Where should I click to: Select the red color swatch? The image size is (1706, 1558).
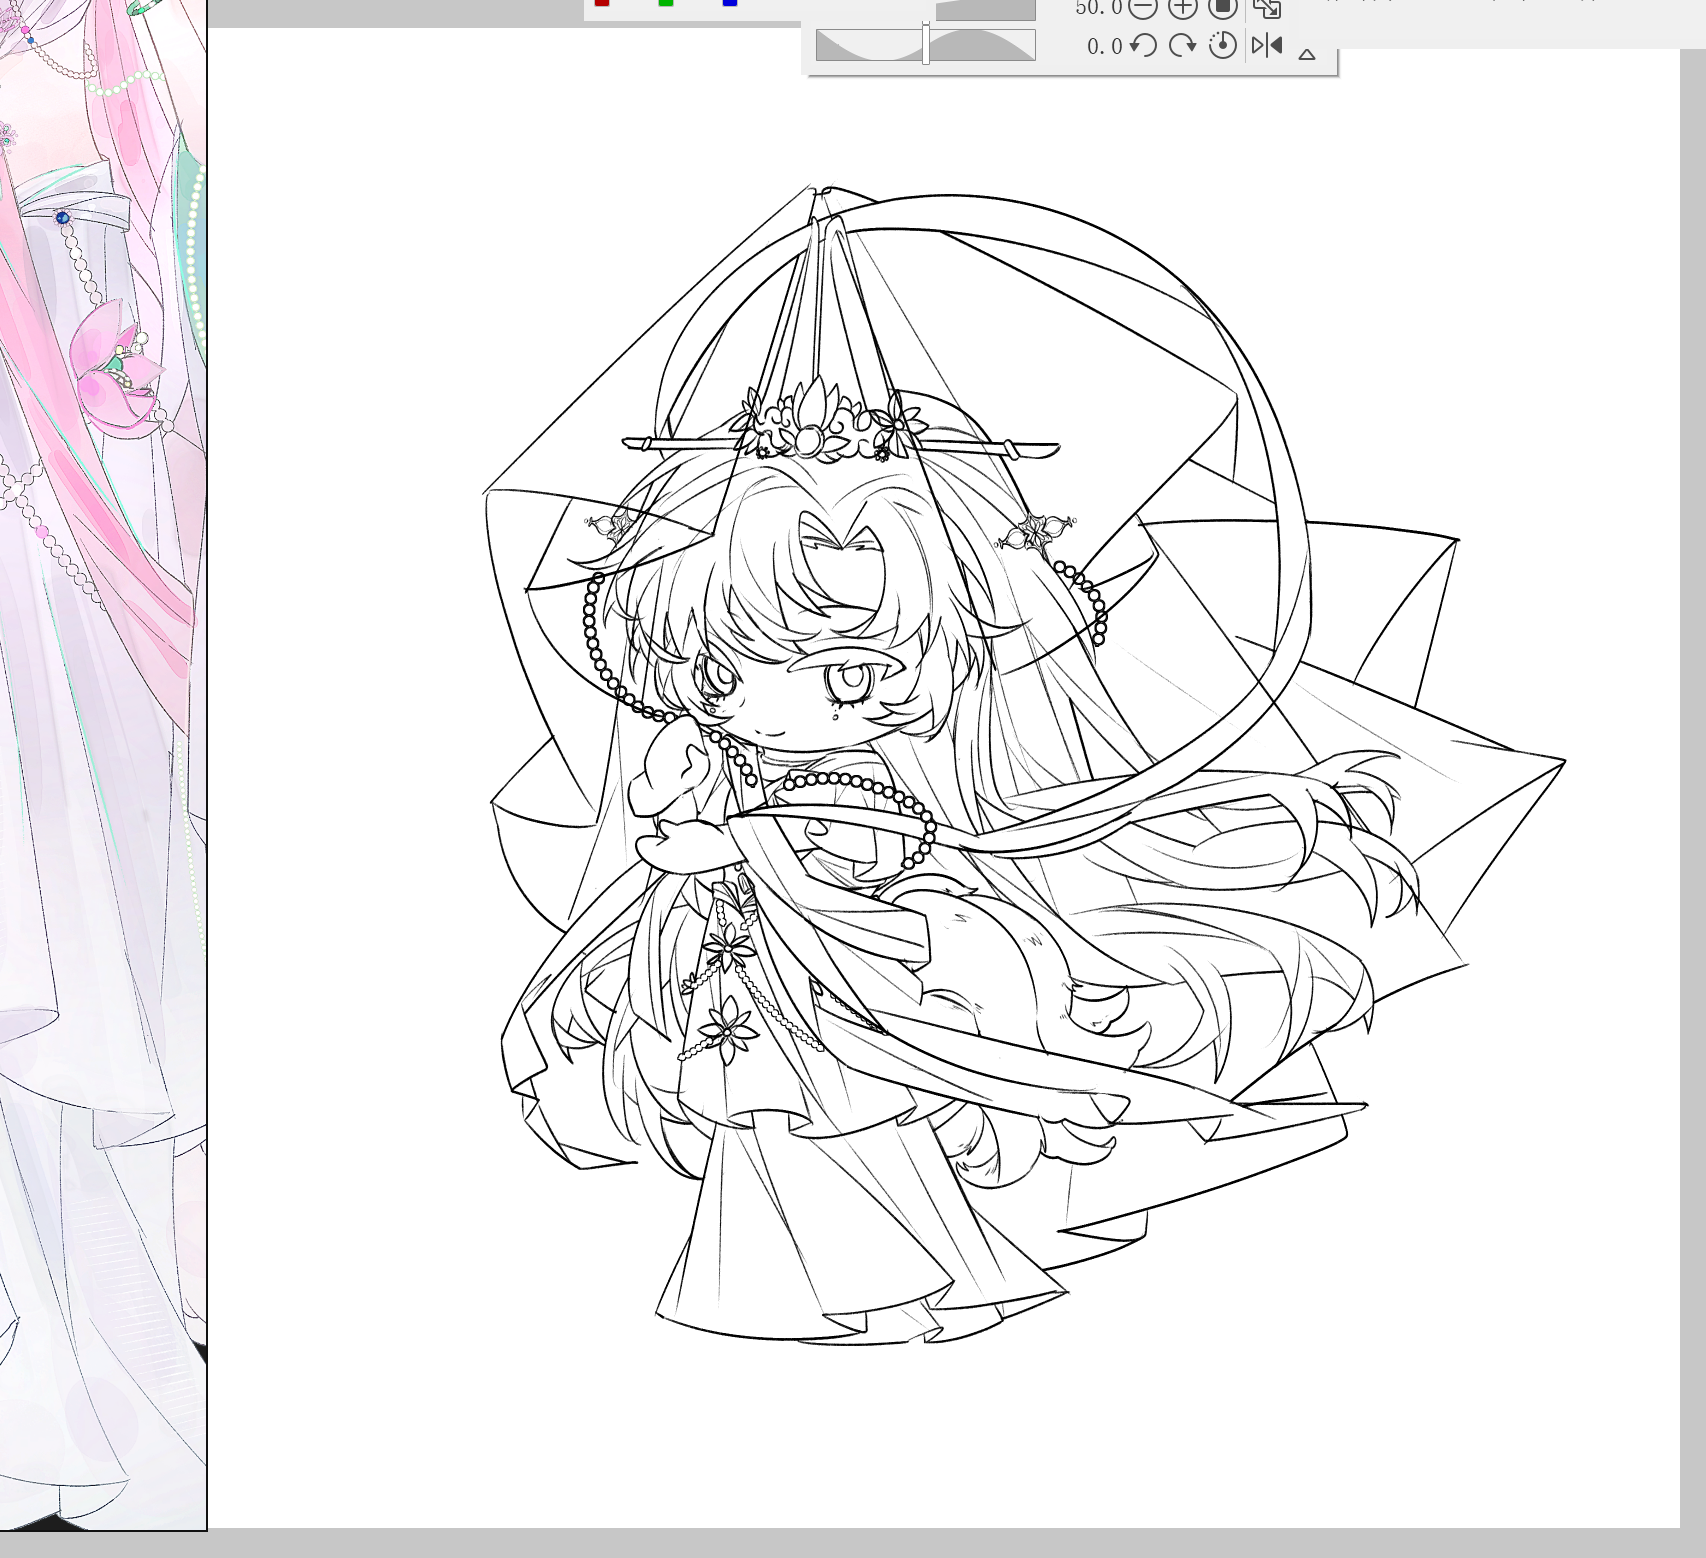602,3
